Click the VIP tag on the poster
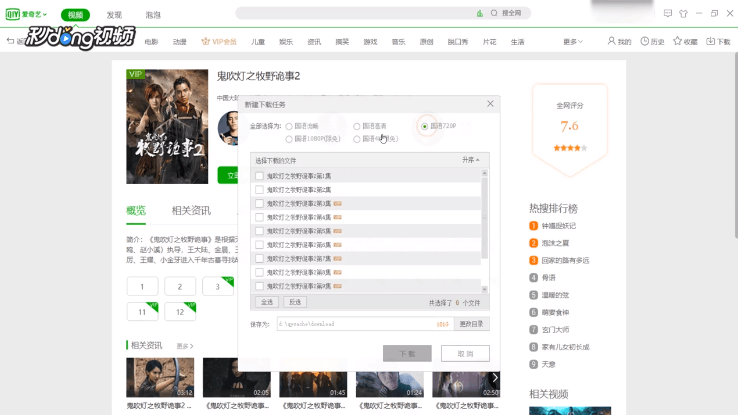 pos(135,74)
